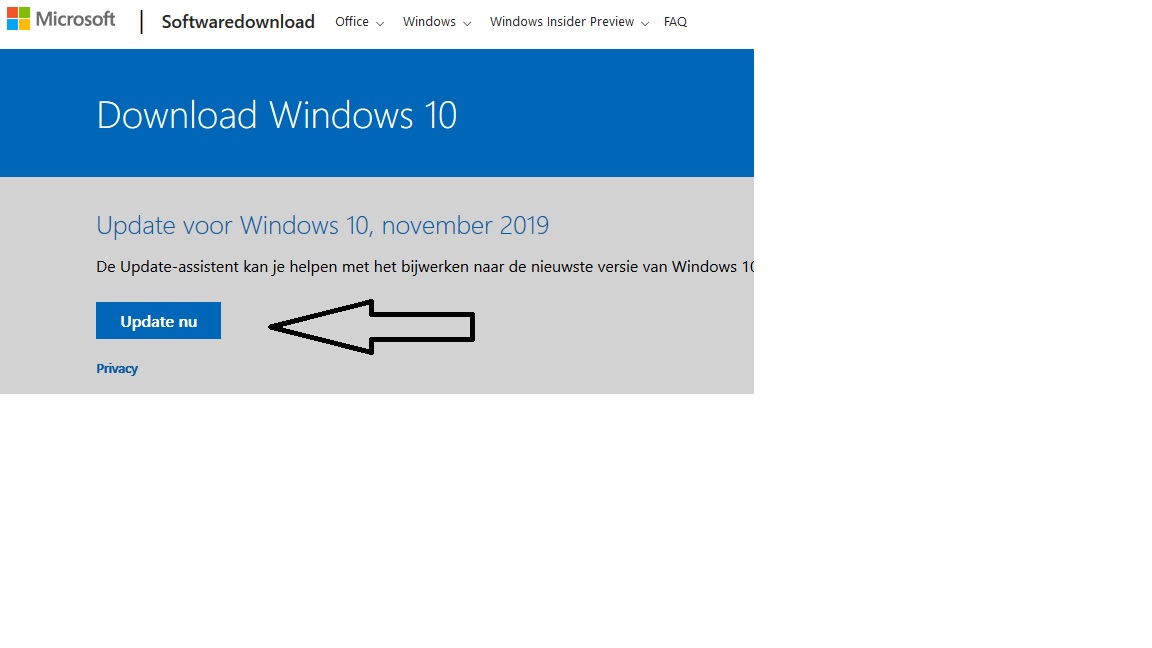This screenshot has width=1152, height=648.
Task: Click the Update nu button
Action: (x=158, y=320)
